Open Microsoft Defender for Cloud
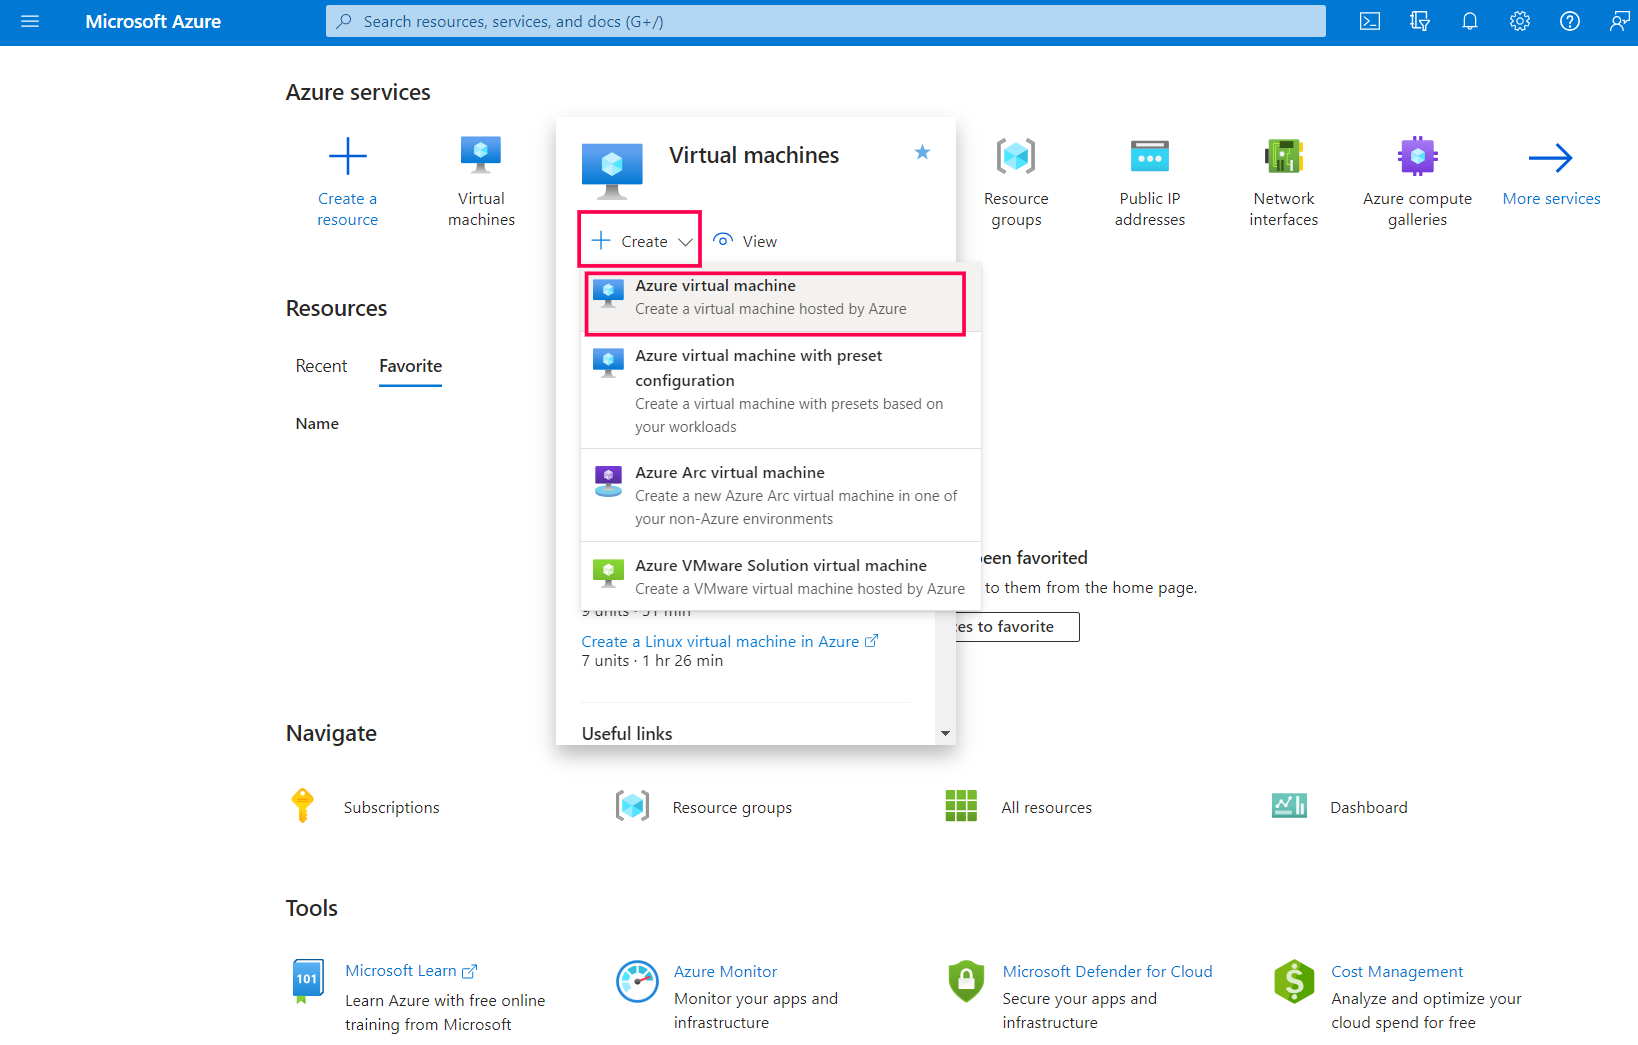 [x=1107, y=971]
